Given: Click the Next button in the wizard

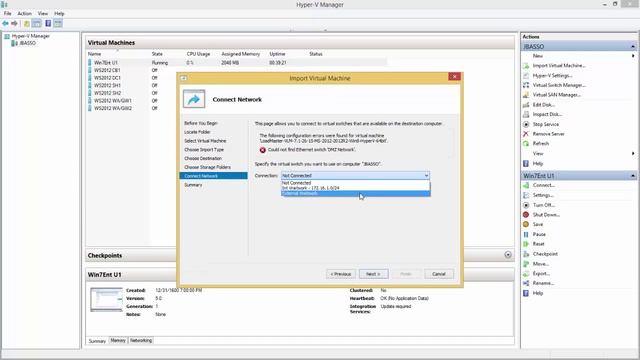Looking at the screenshot, I should point(373,274).
